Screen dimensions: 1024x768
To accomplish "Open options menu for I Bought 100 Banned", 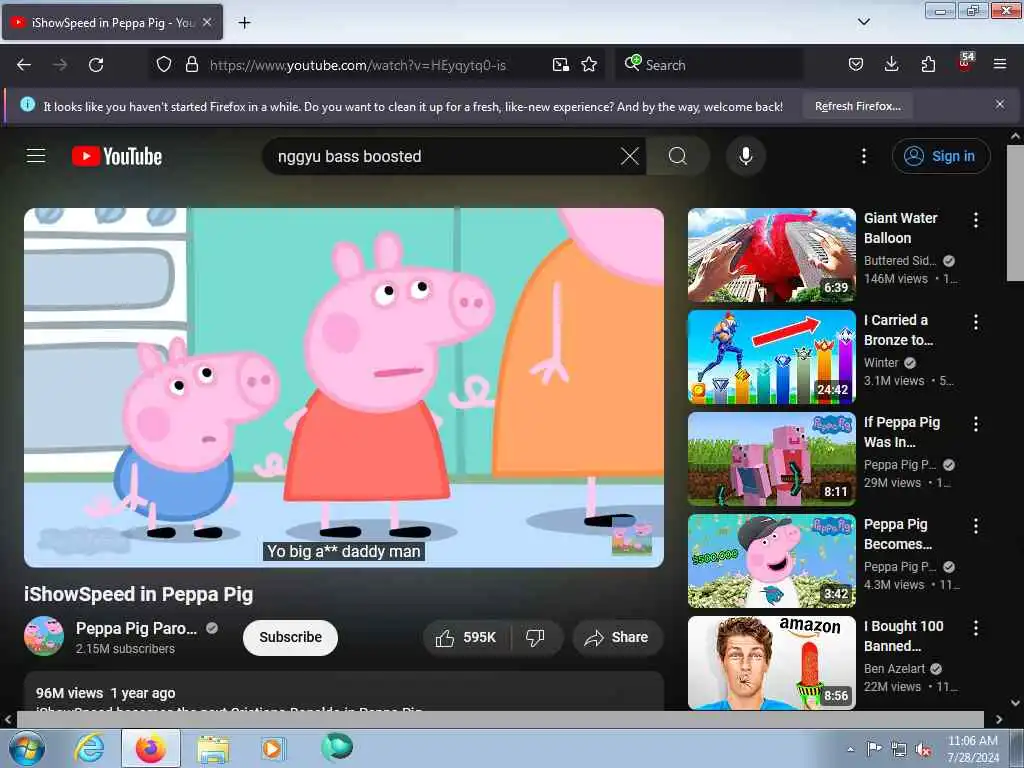I will click(x=976, y=628).
